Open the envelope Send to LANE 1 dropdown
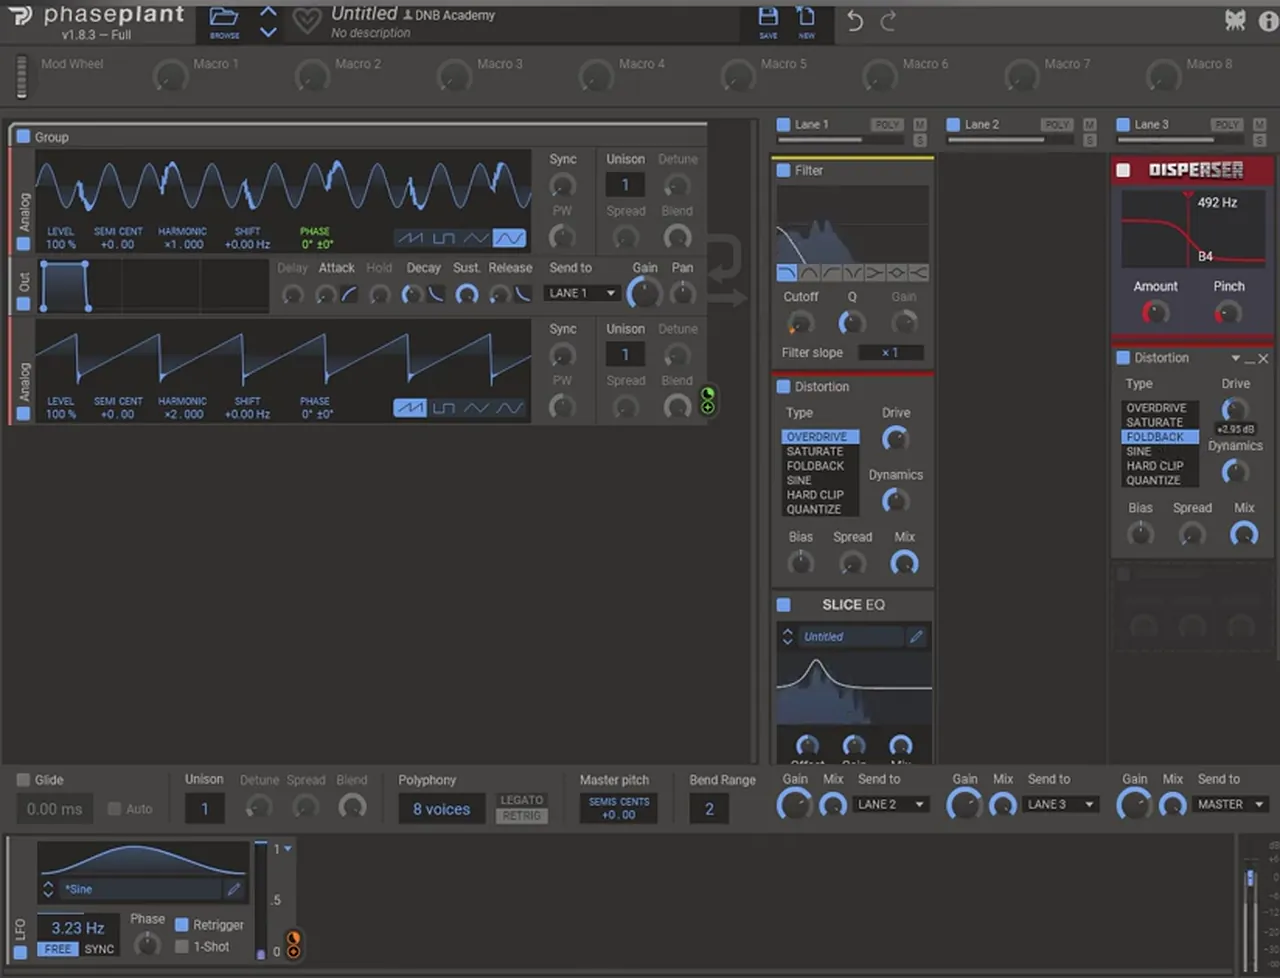 click(x=582, y=293)
